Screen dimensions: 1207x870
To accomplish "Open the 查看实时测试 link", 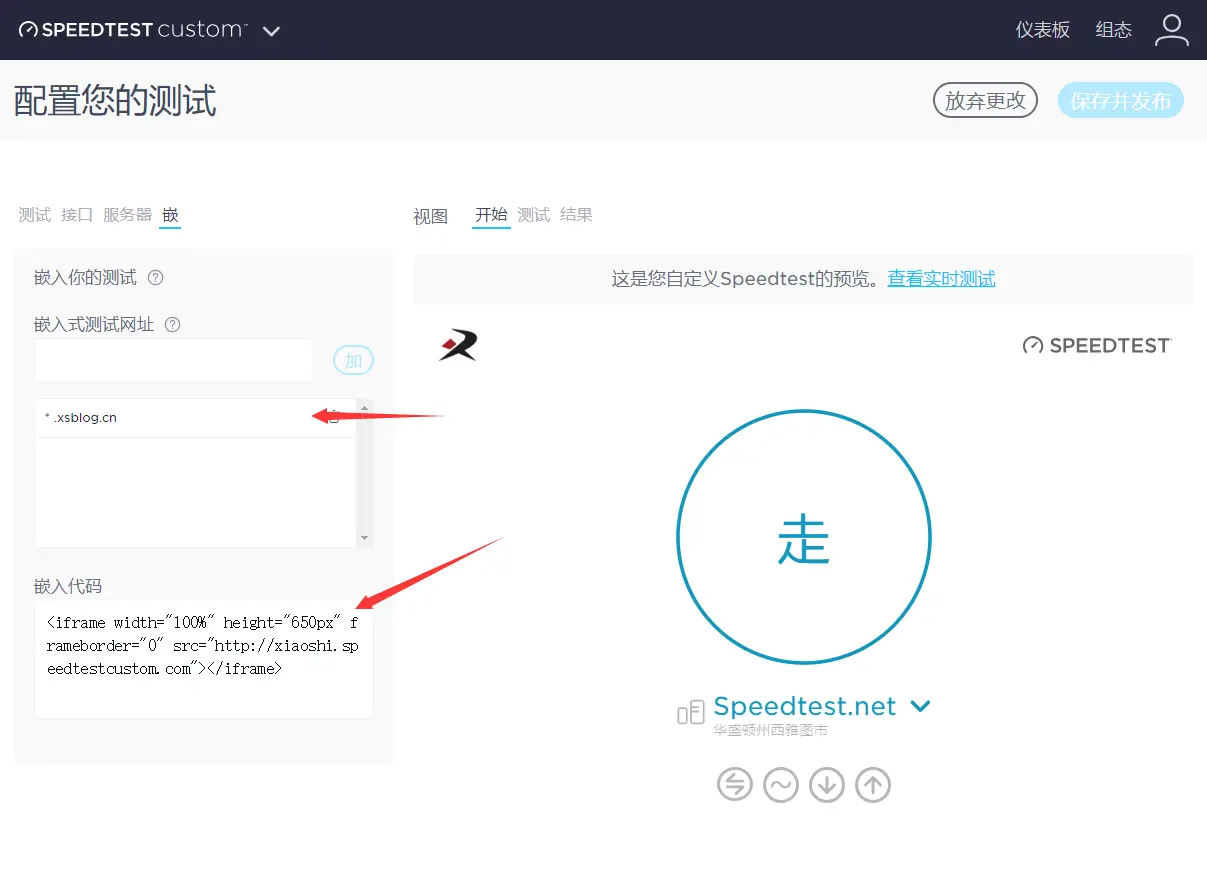I will [941, 279].
